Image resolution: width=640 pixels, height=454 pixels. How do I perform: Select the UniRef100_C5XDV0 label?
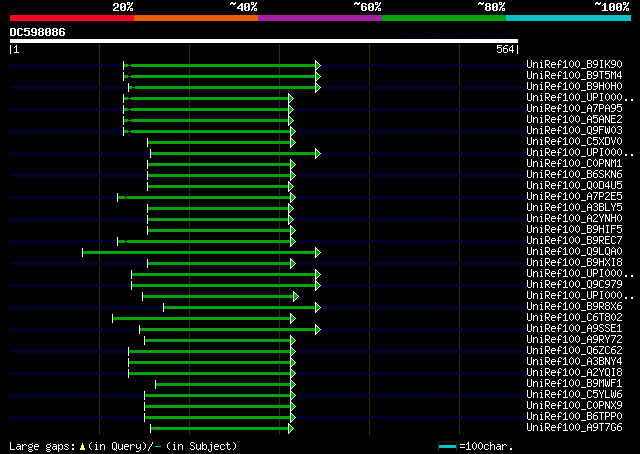[x=574, y=142]
